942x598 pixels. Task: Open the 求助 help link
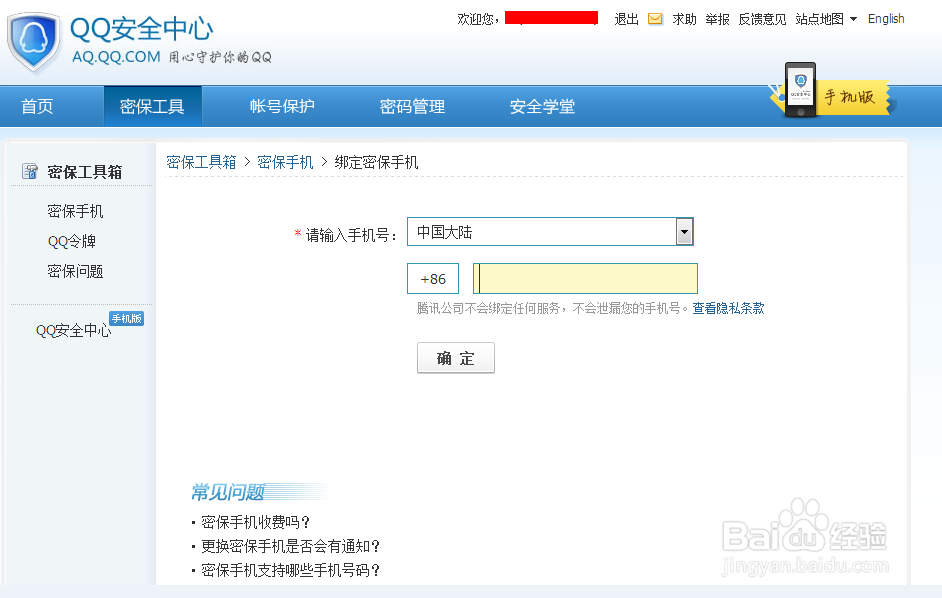point(684,19)
